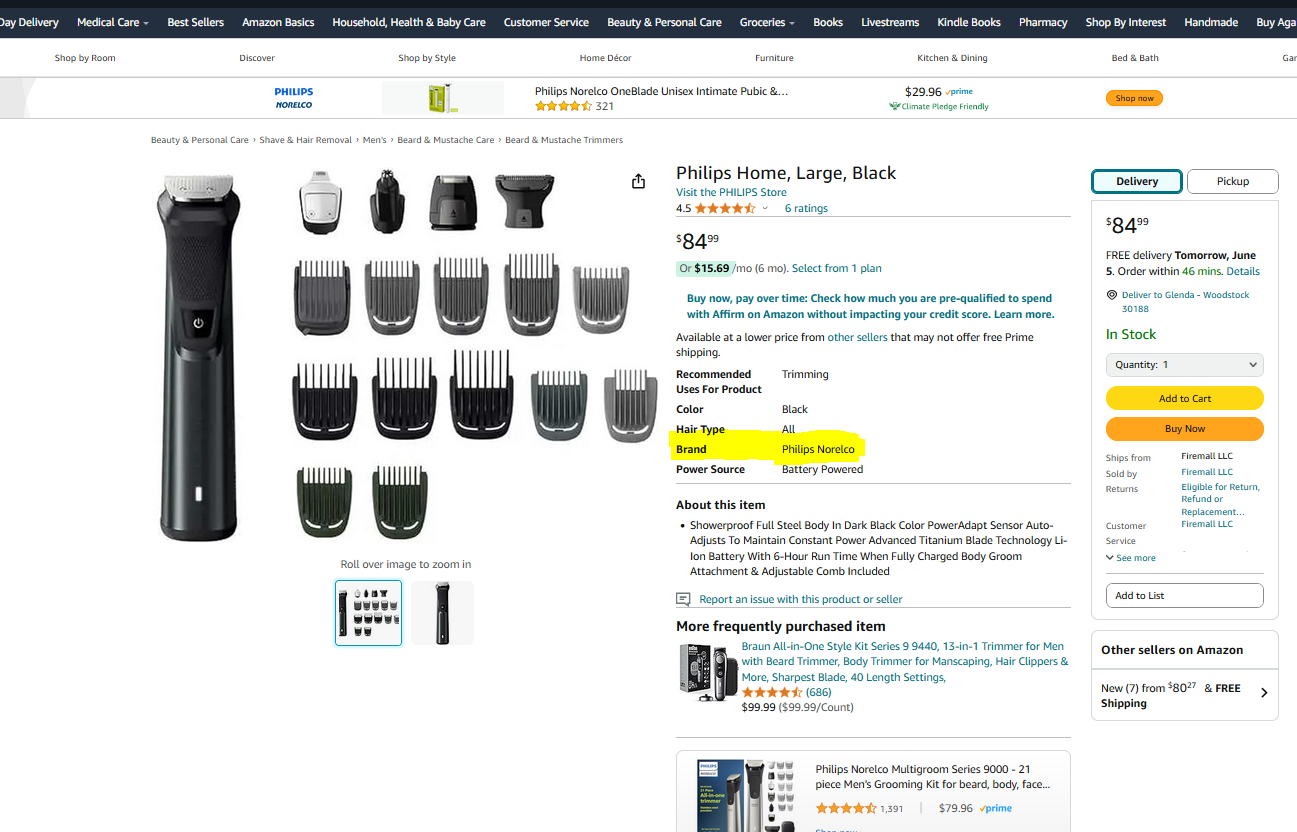Image resolution: width=1297 pixels, height=832 pixels.
Task: Click the Add to List button
Action: coord(1184,595)
